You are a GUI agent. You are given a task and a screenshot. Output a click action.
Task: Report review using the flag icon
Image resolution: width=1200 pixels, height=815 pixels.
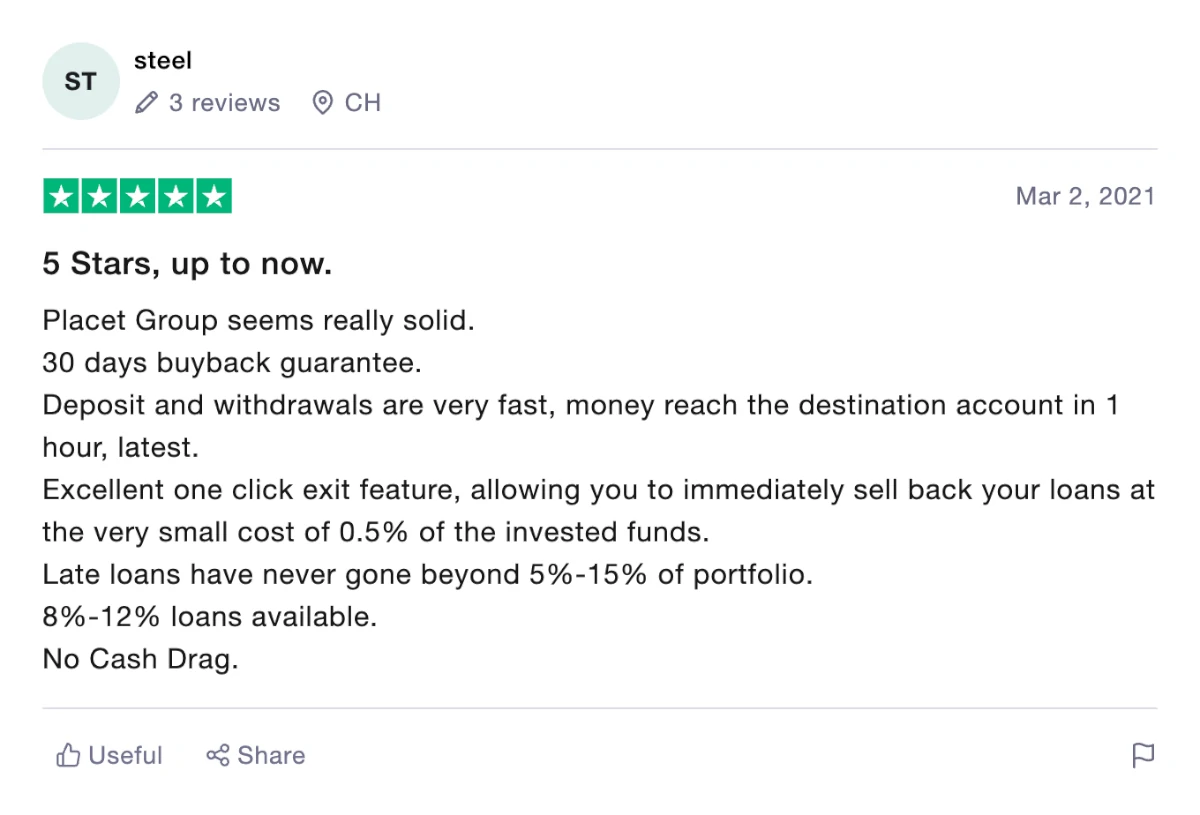point(1143,755)
